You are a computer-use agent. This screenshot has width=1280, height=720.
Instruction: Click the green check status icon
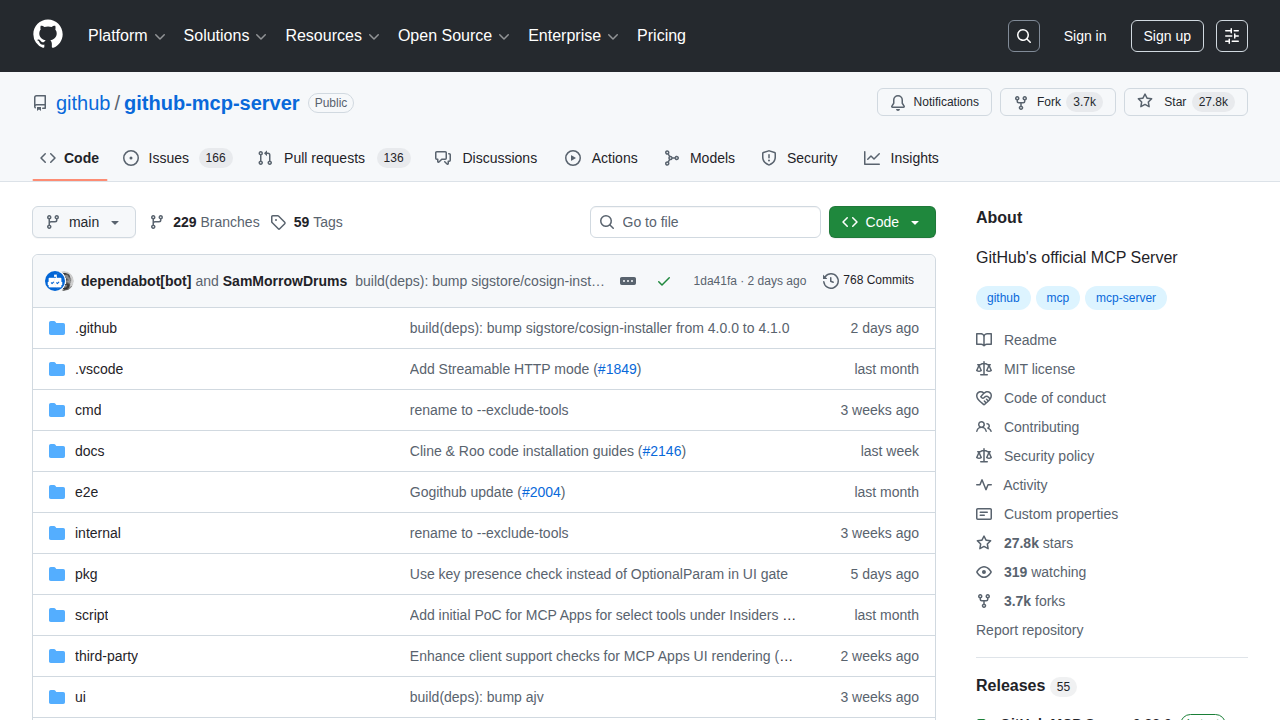coord(664,281)
